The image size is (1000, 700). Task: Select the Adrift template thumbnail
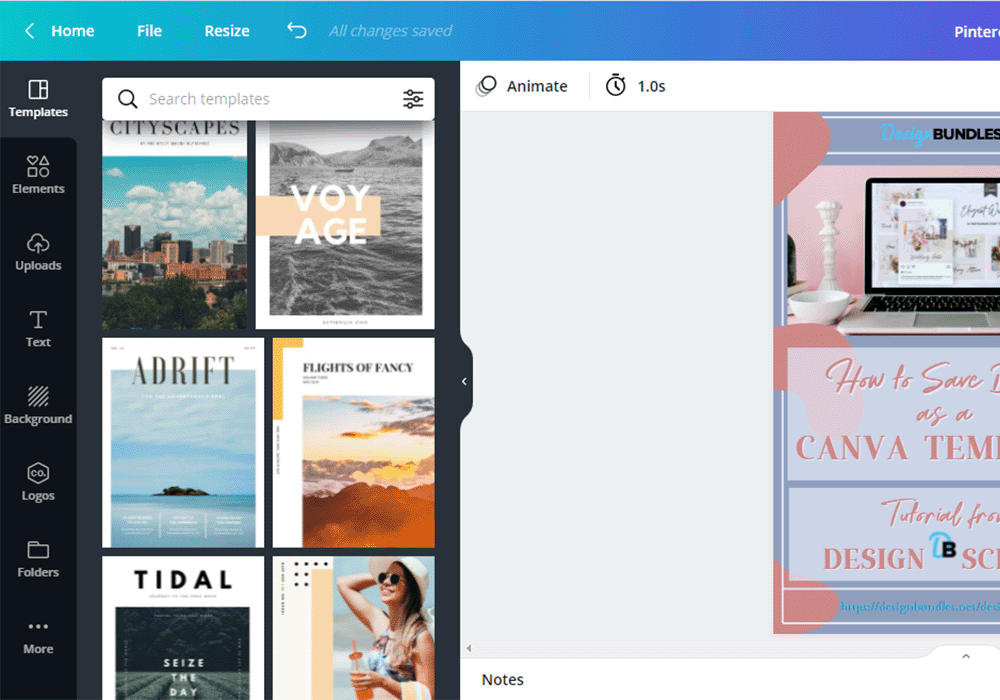[183, 442]
